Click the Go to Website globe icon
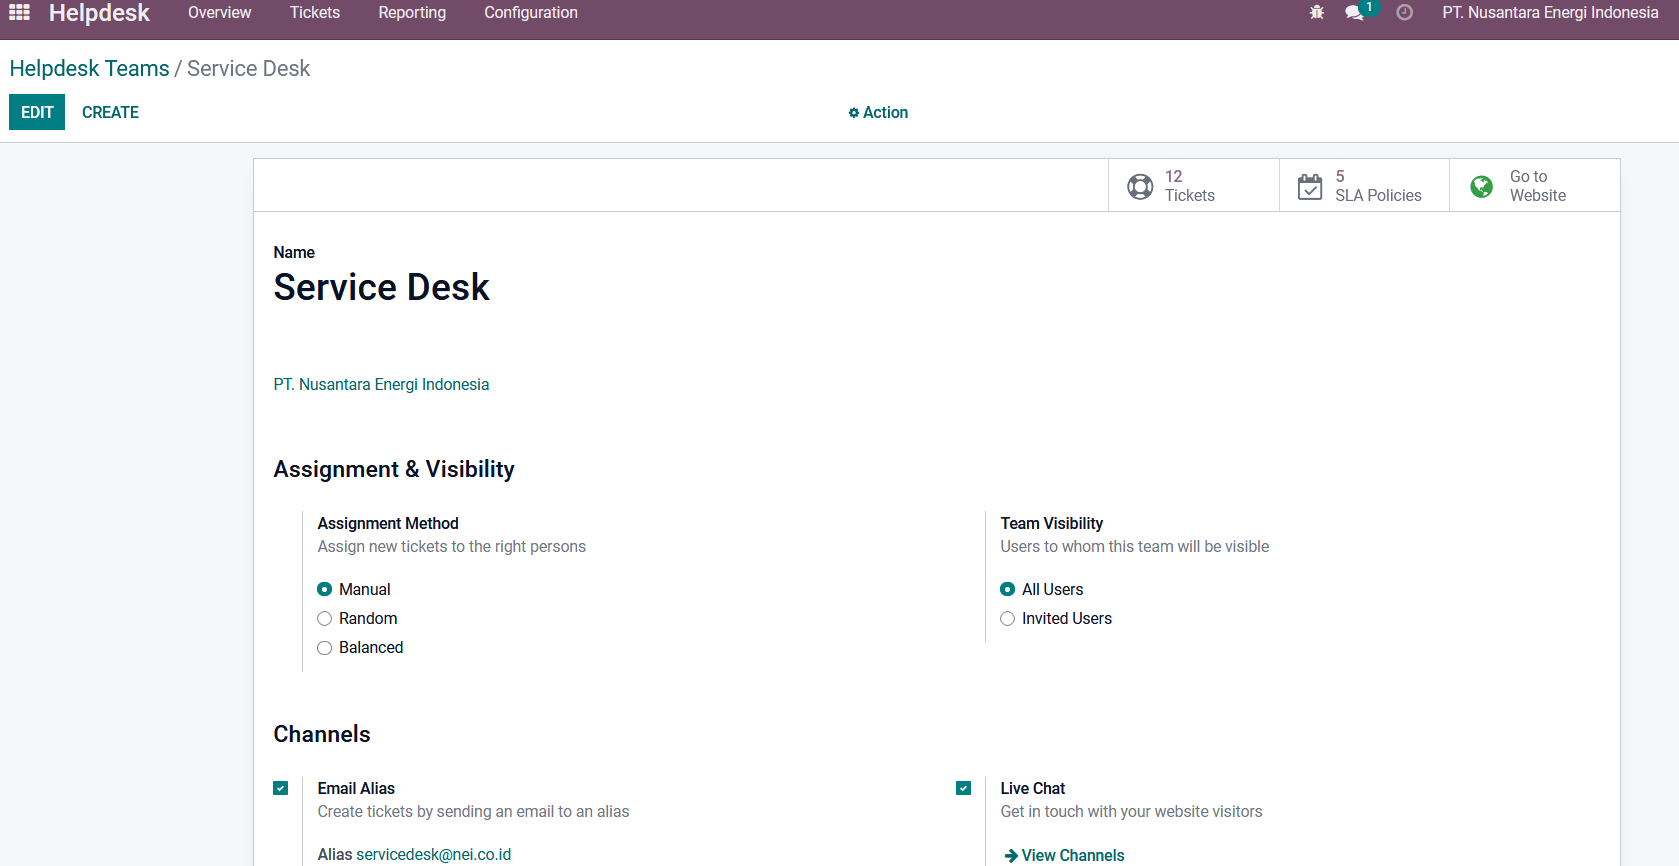This screenshot has width=1679, height=866. pyautogui.click(x=1481, y=187)
